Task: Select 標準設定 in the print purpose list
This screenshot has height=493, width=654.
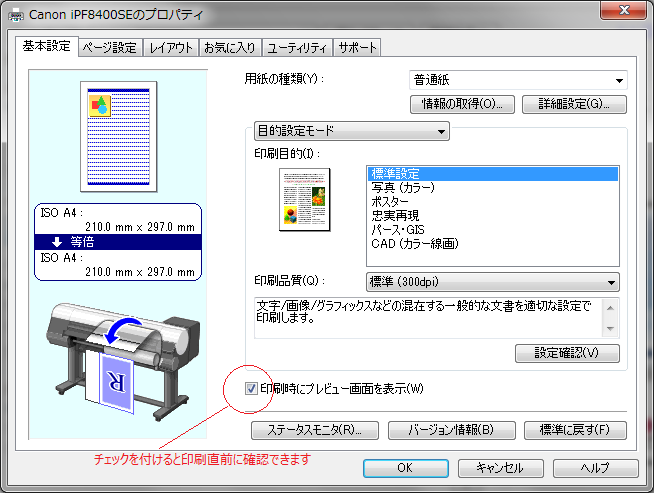Action: (493, 174)
